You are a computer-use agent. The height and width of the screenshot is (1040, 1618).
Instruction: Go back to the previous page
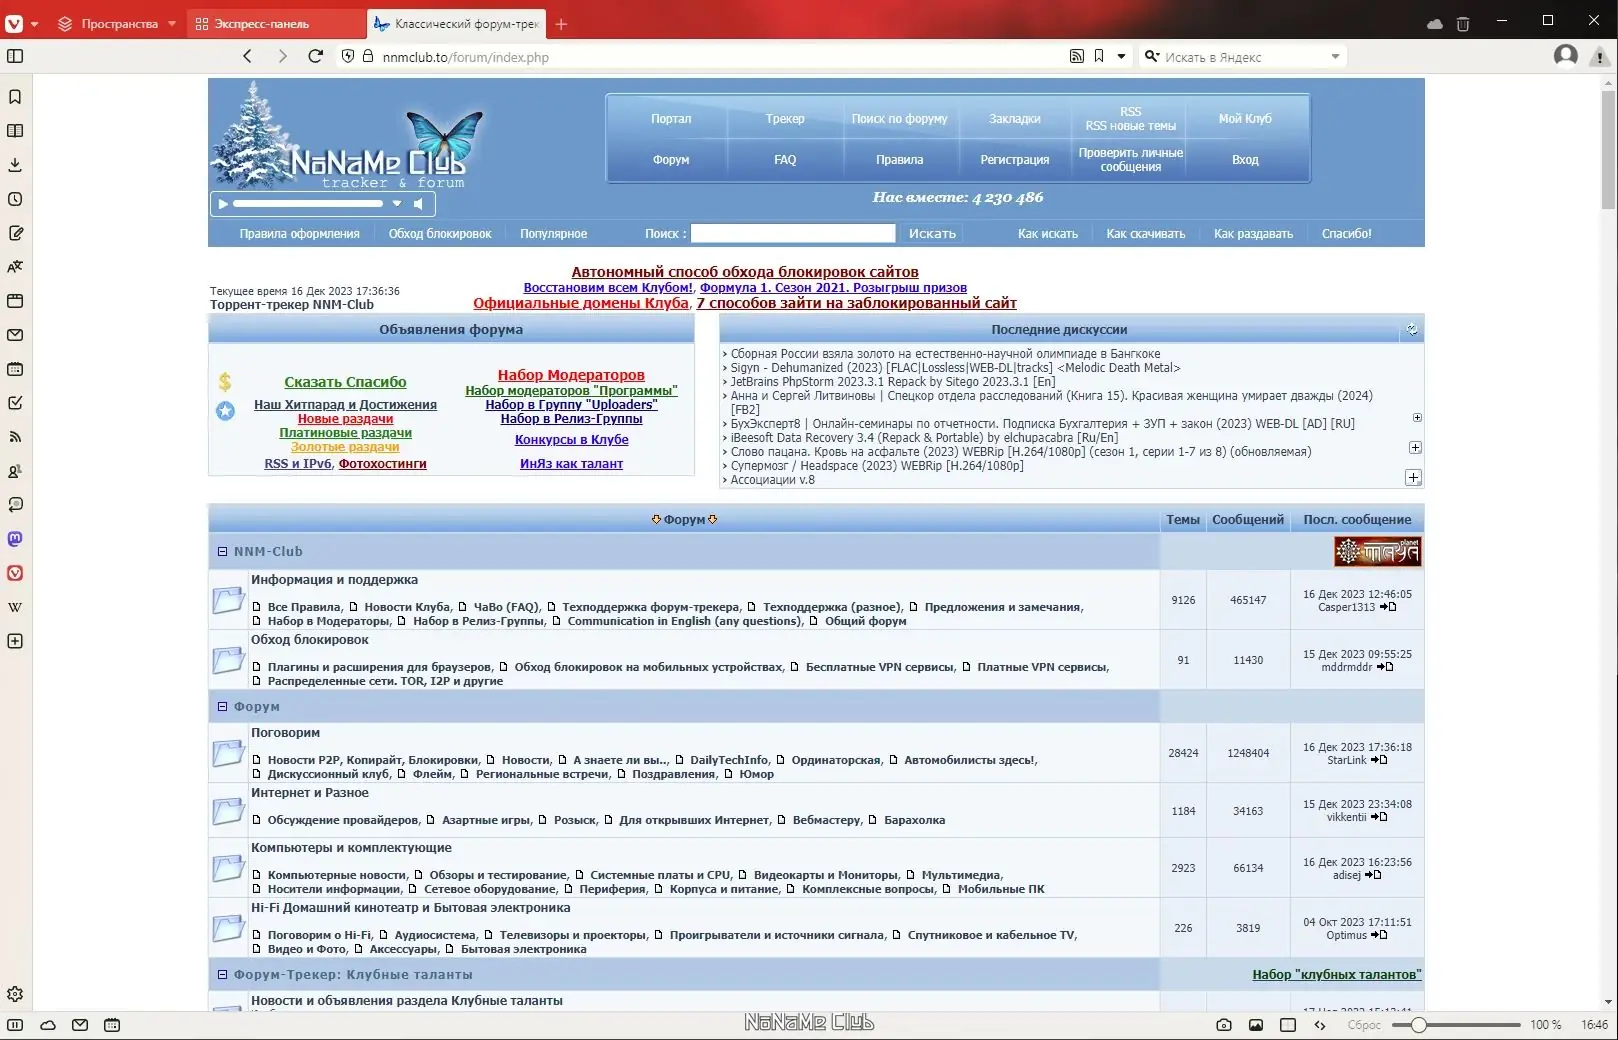coord(248,56)
